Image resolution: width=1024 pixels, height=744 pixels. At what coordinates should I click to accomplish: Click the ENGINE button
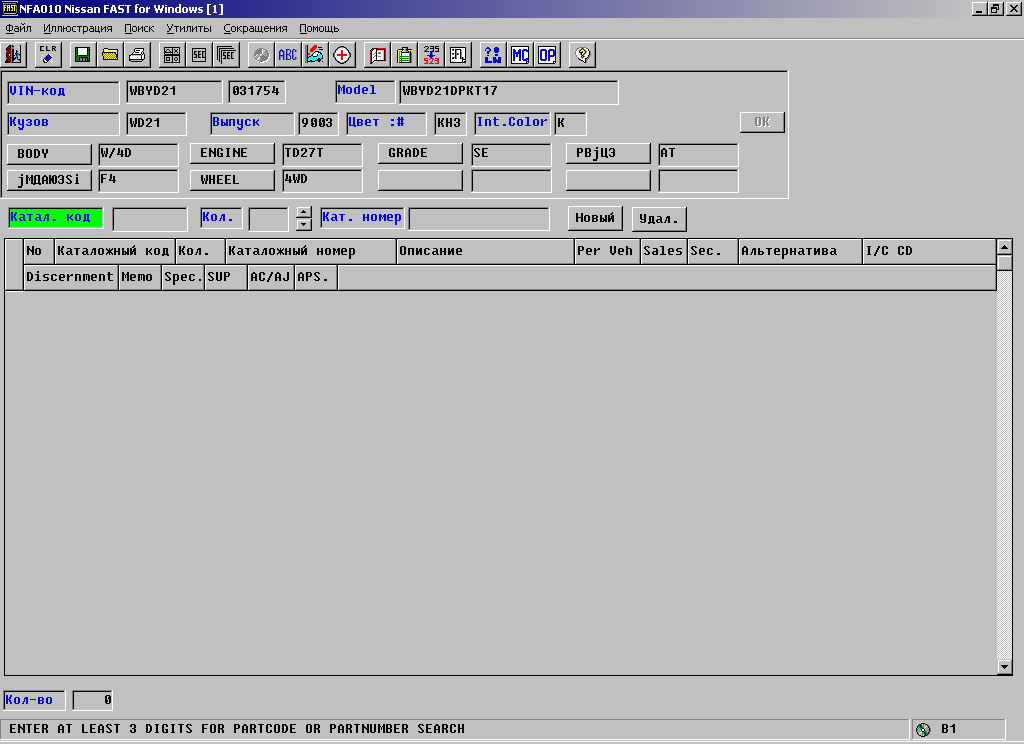232,153
